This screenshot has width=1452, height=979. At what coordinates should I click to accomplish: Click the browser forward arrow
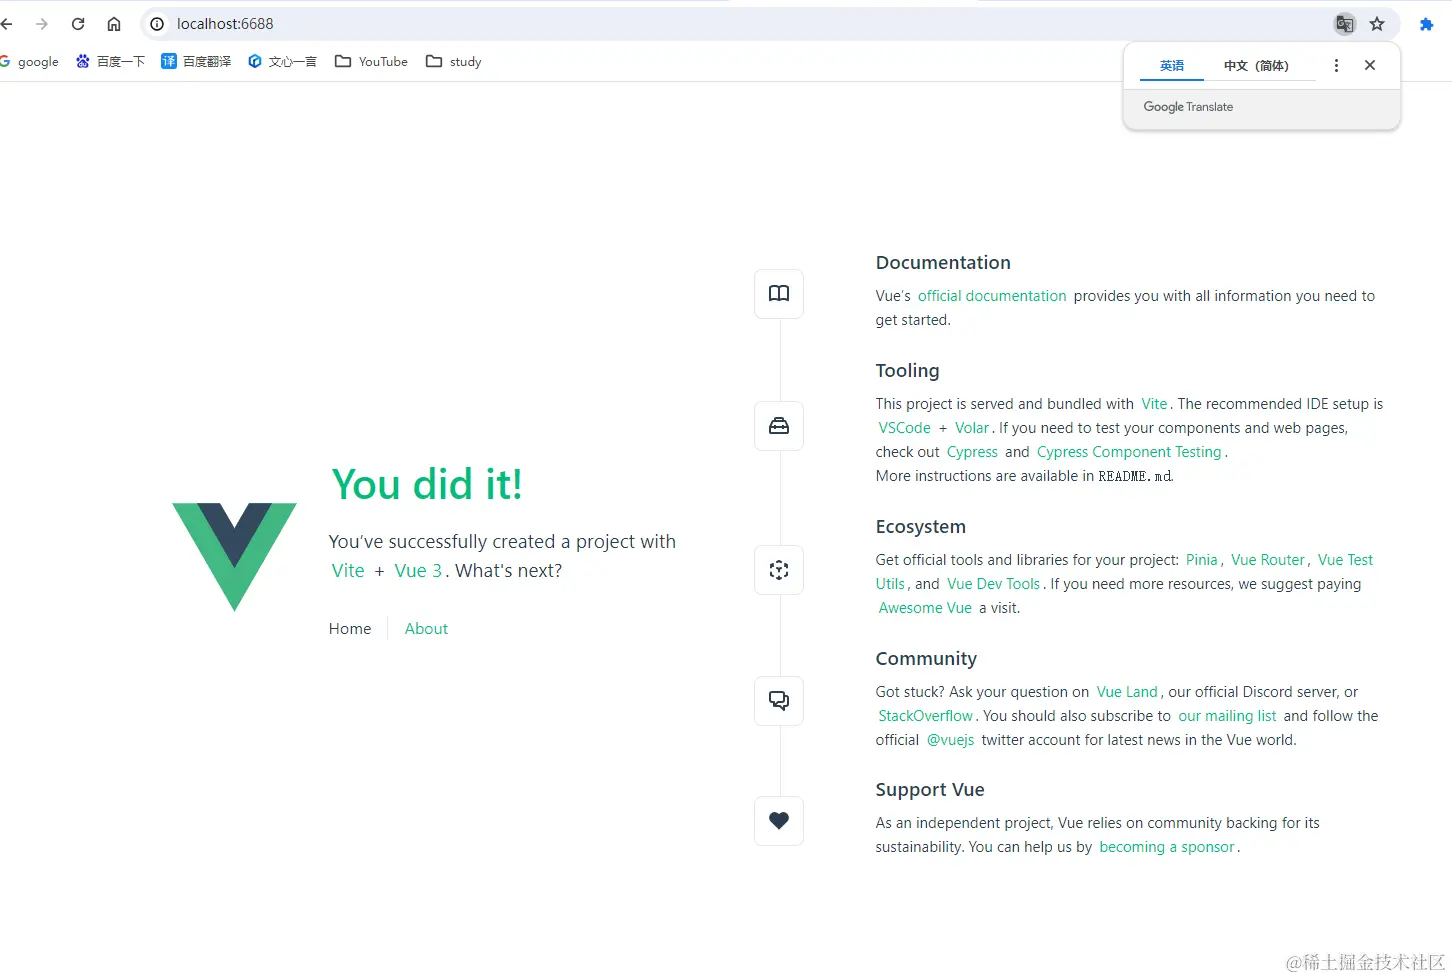coord(42,24)
